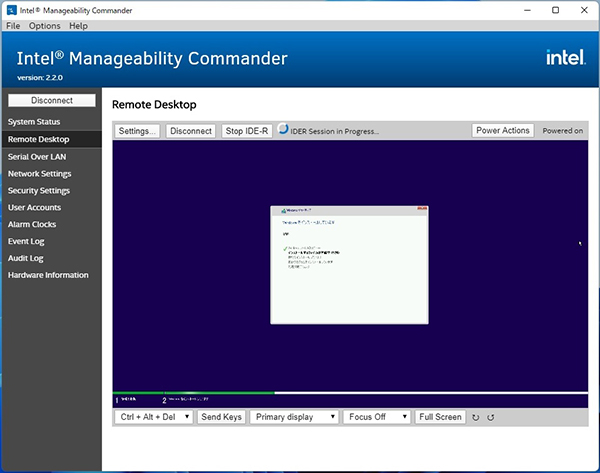
Task: Go to System Status in the sidebar
Action: coord(52,122)
